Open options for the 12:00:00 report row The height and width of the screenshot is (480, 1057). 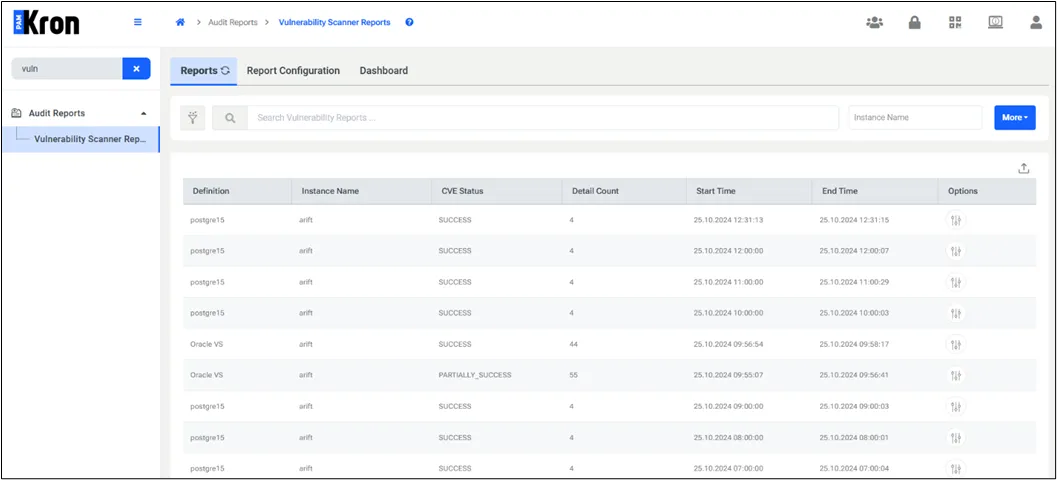tap(955, 251)
